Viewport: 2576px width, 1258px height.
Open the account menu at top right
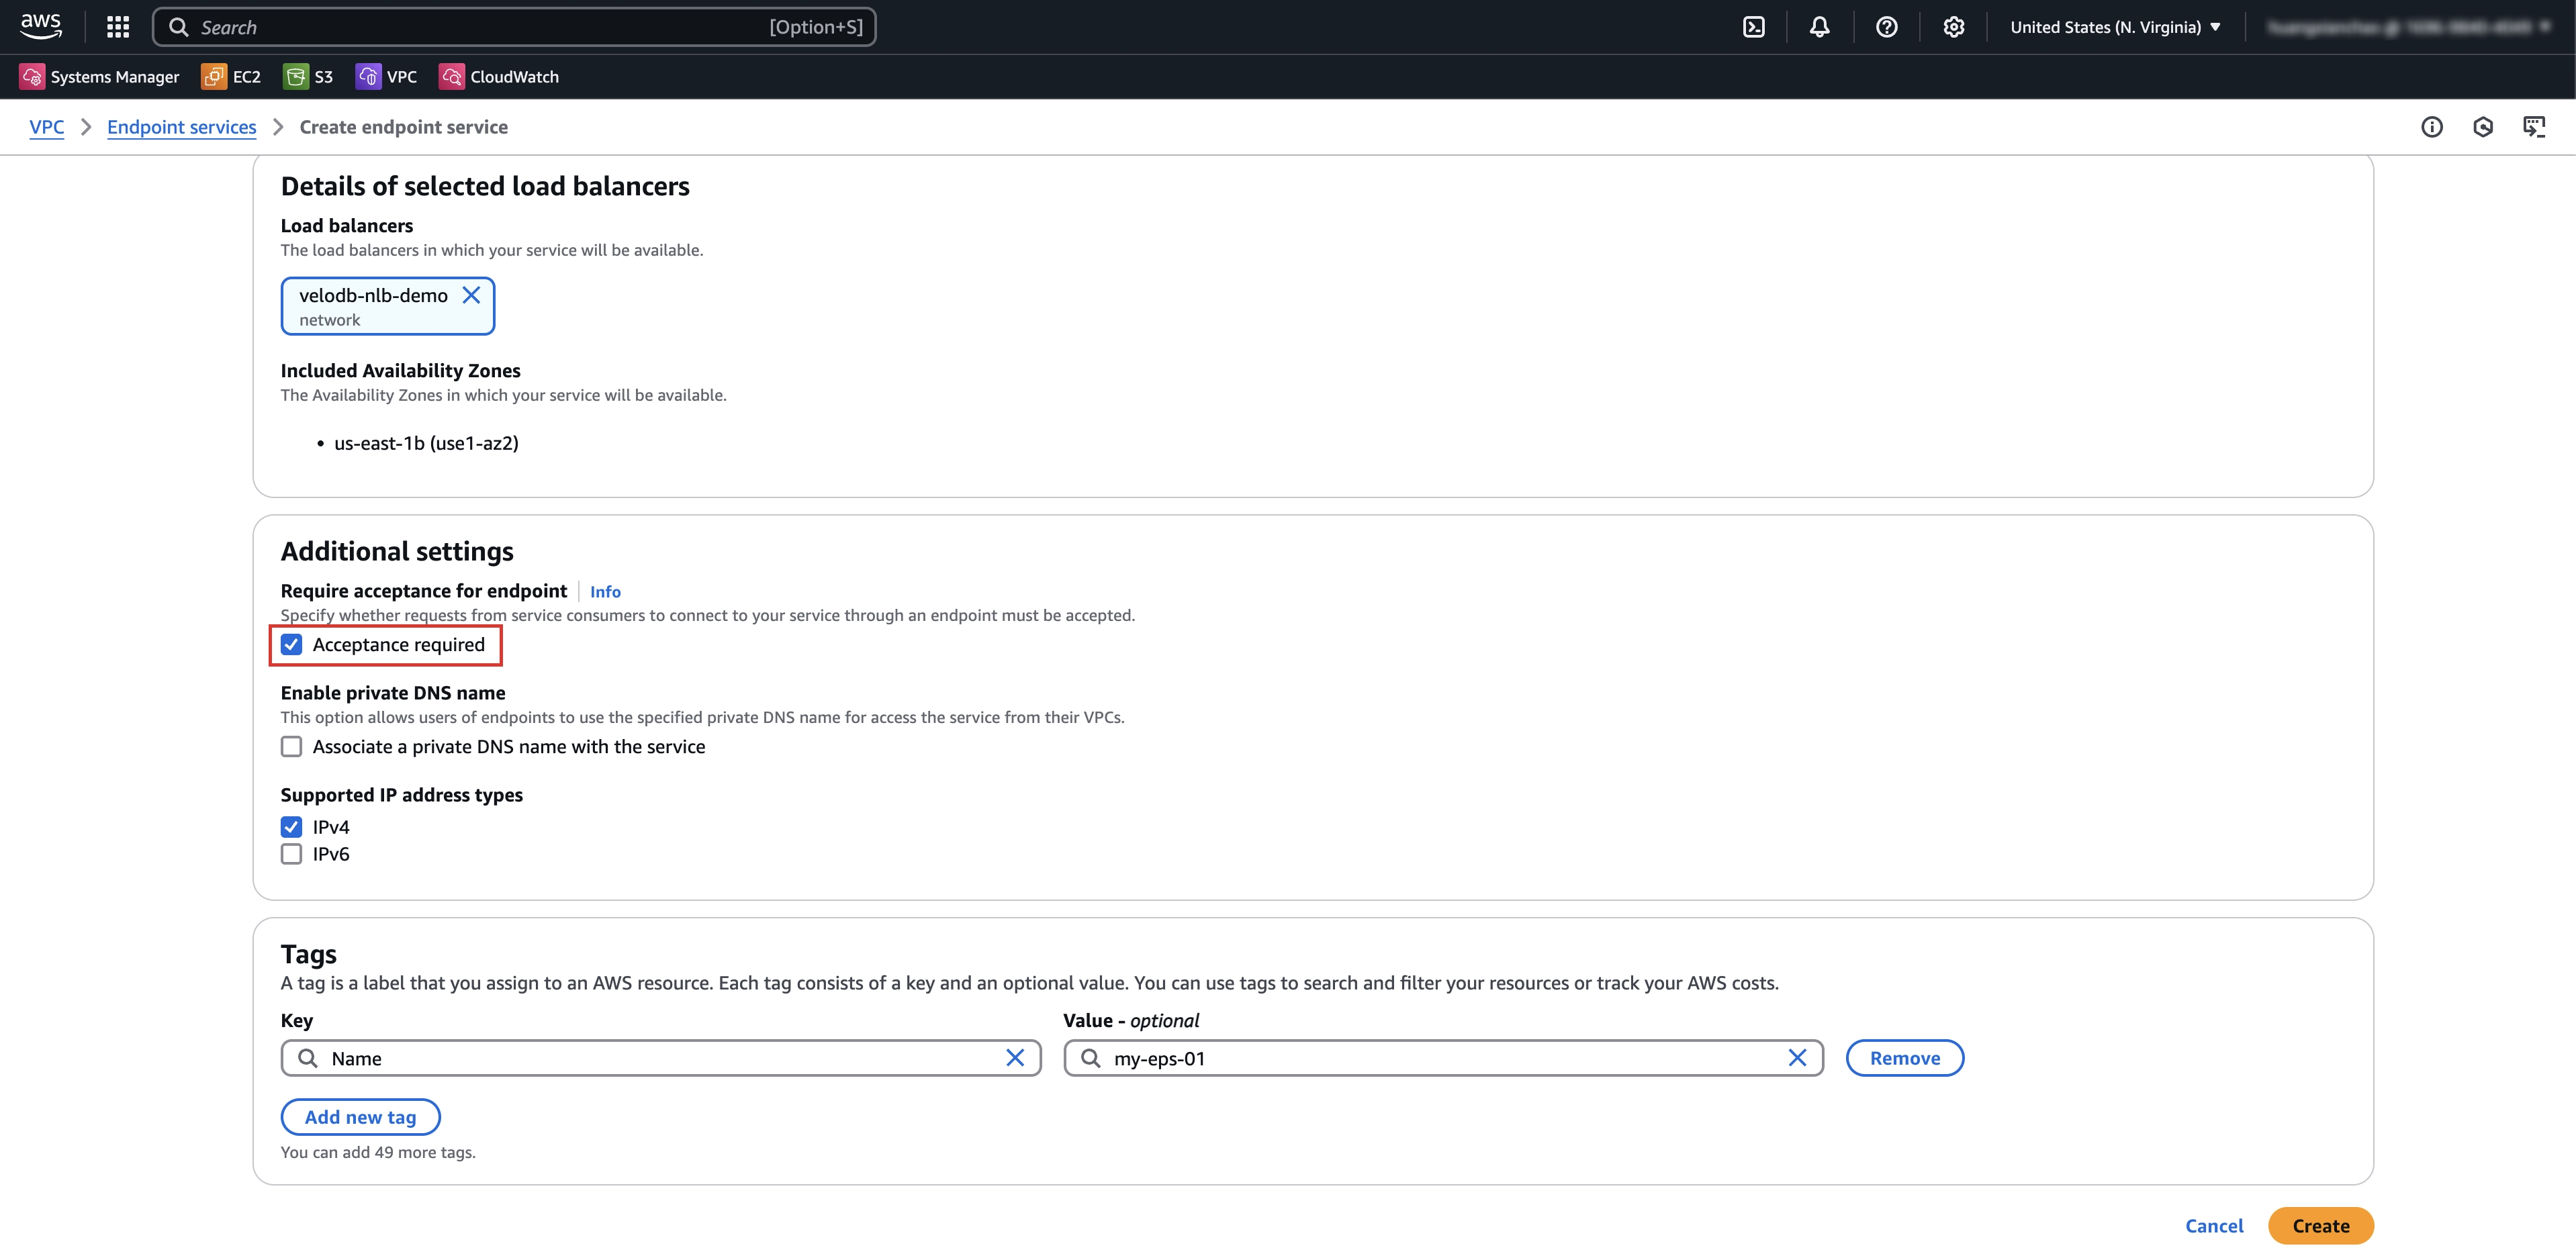coord(2410,27)
